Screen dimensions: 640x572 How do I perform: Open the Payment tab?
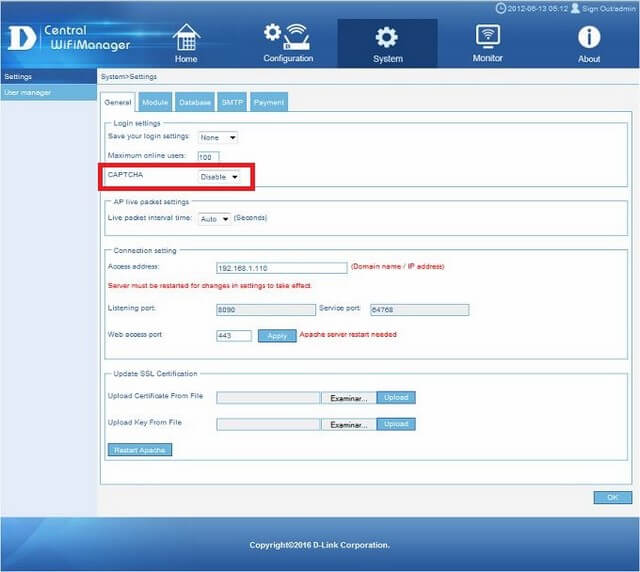268,102
